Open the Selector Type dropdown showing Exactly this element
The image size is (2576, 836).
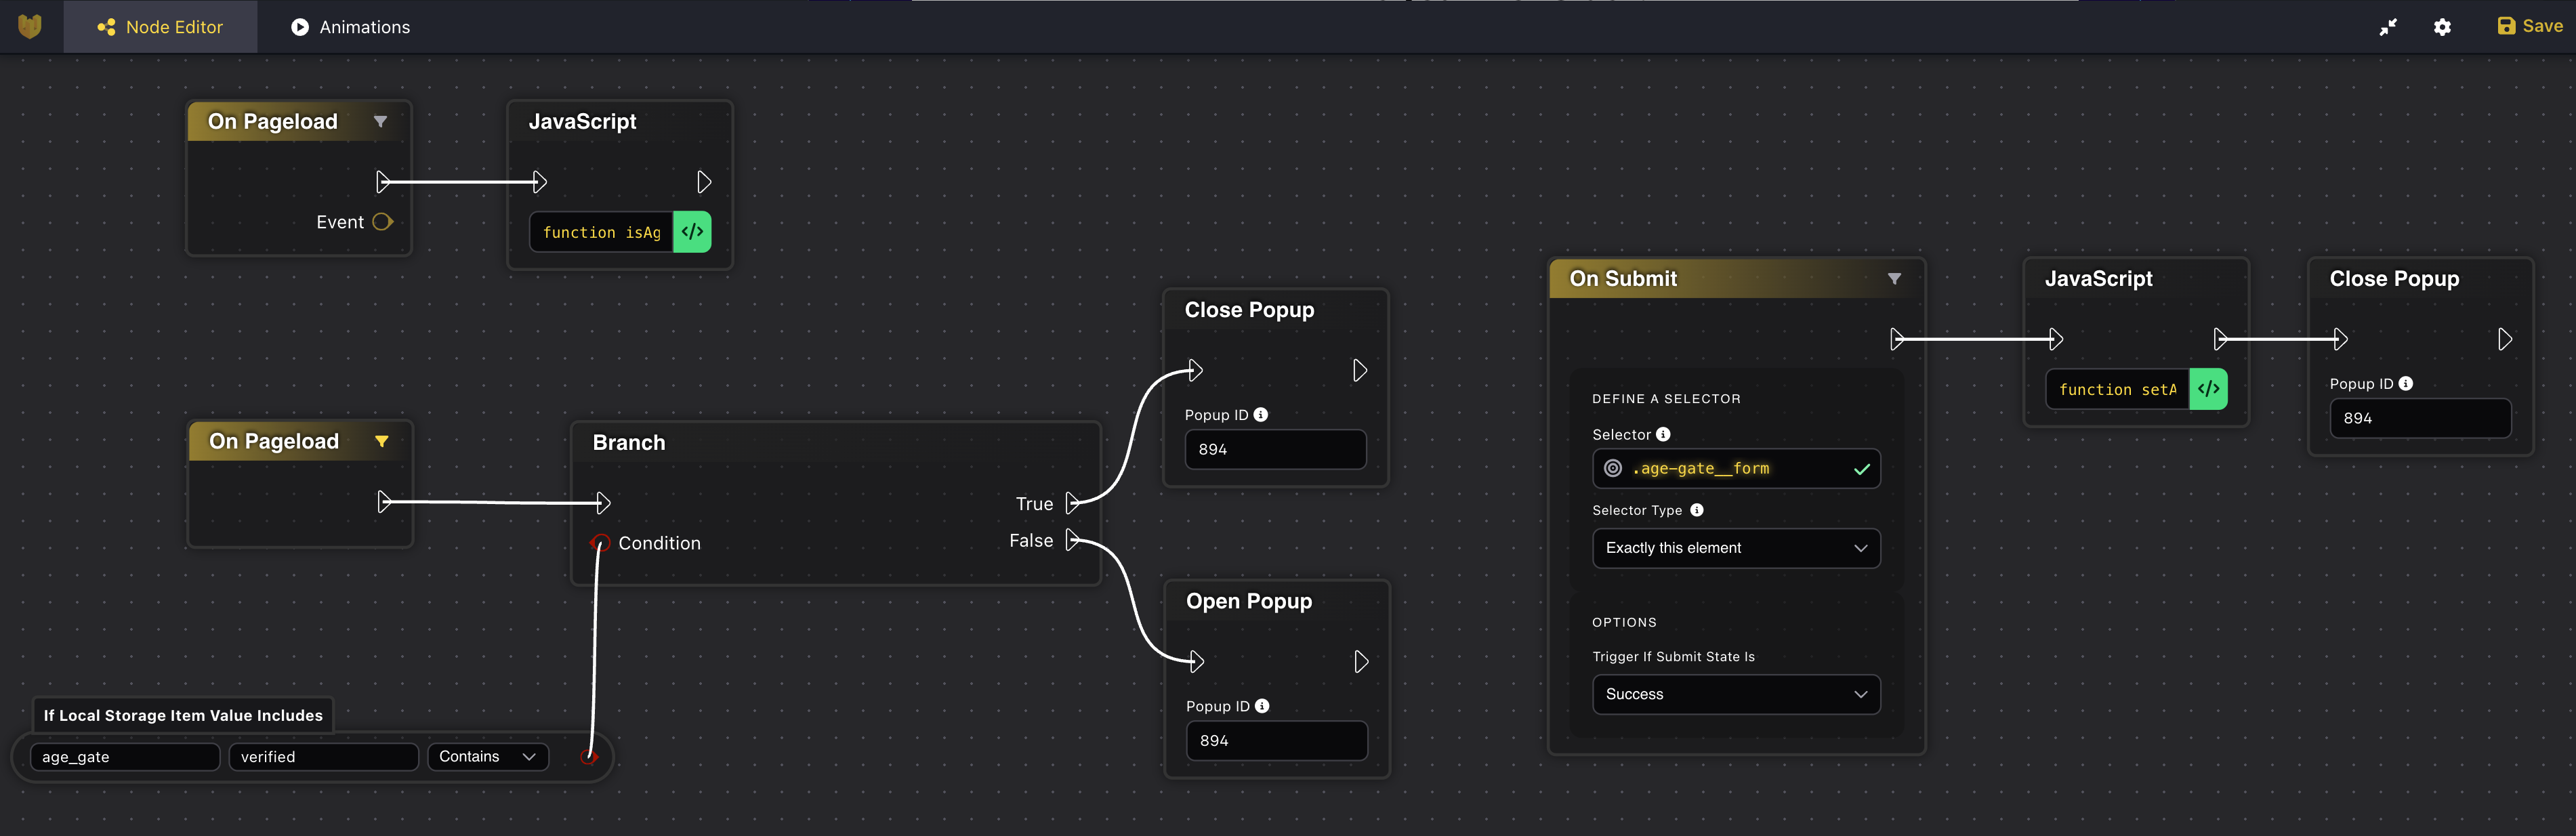pyautogui.click(x=1736, y=548)
